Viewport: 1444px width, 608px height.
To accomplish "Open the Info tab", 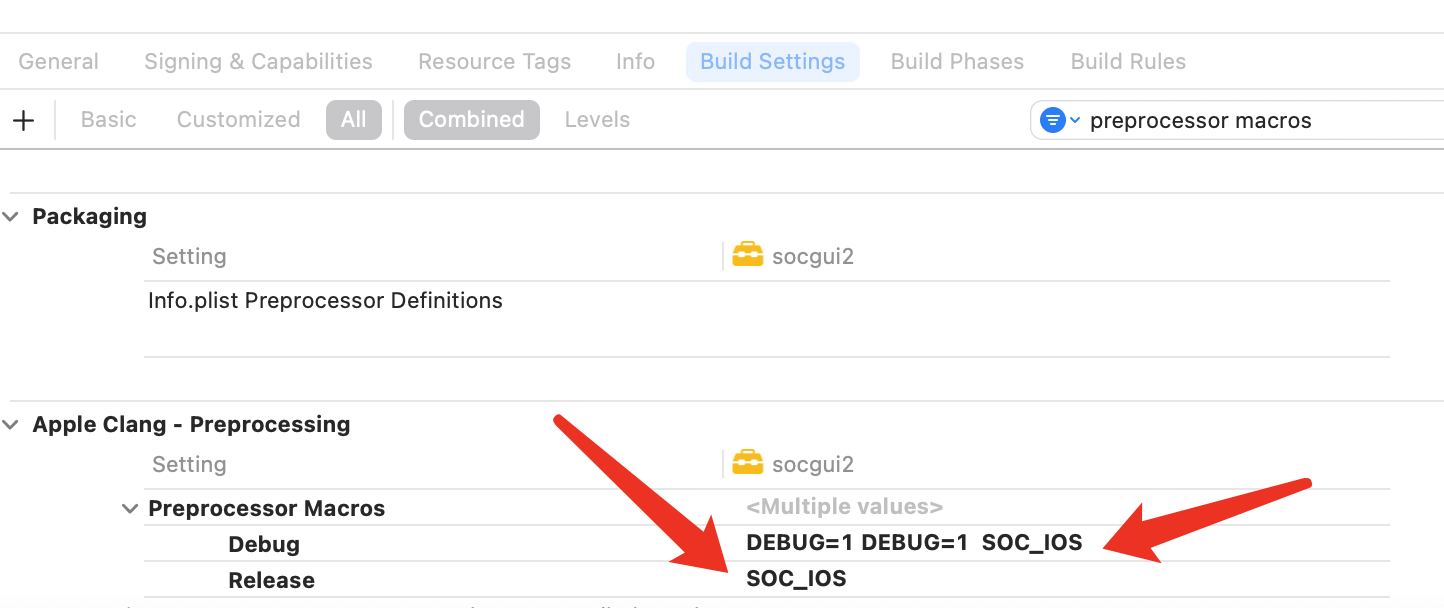I will [x=635, y=62].
